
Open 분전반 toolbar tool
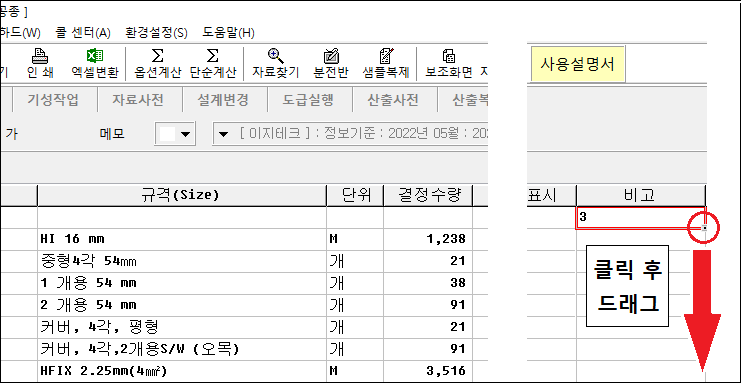[331, 63]
